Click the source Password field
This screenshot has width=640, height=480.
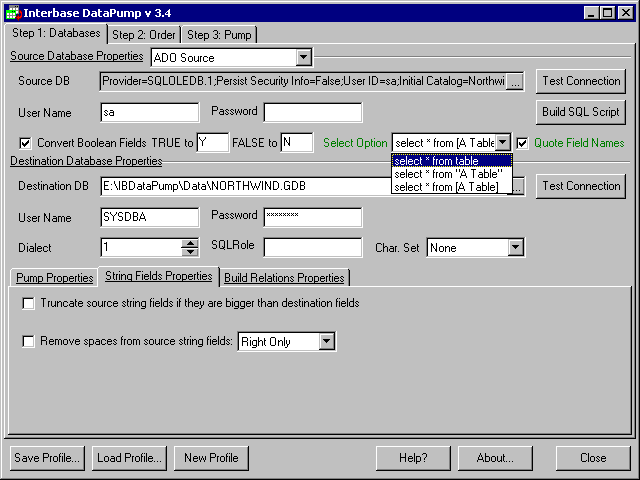[x=313, y=113]
